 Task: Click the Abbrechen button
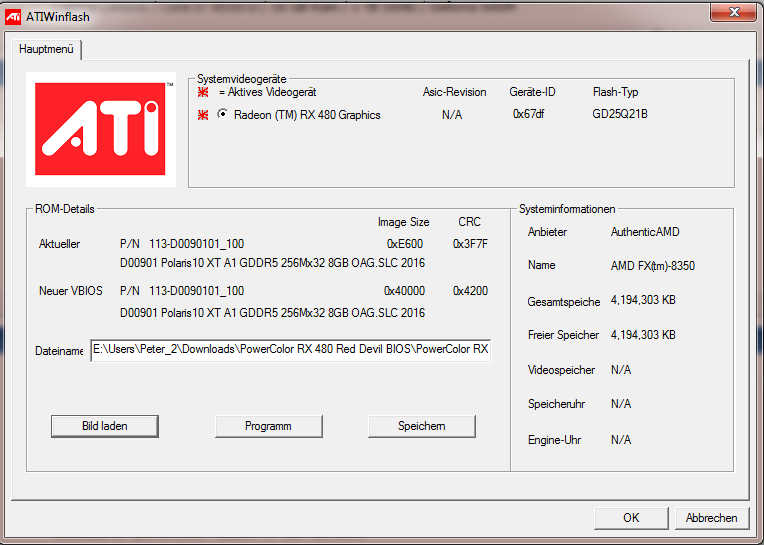click(x=712, y=518)
